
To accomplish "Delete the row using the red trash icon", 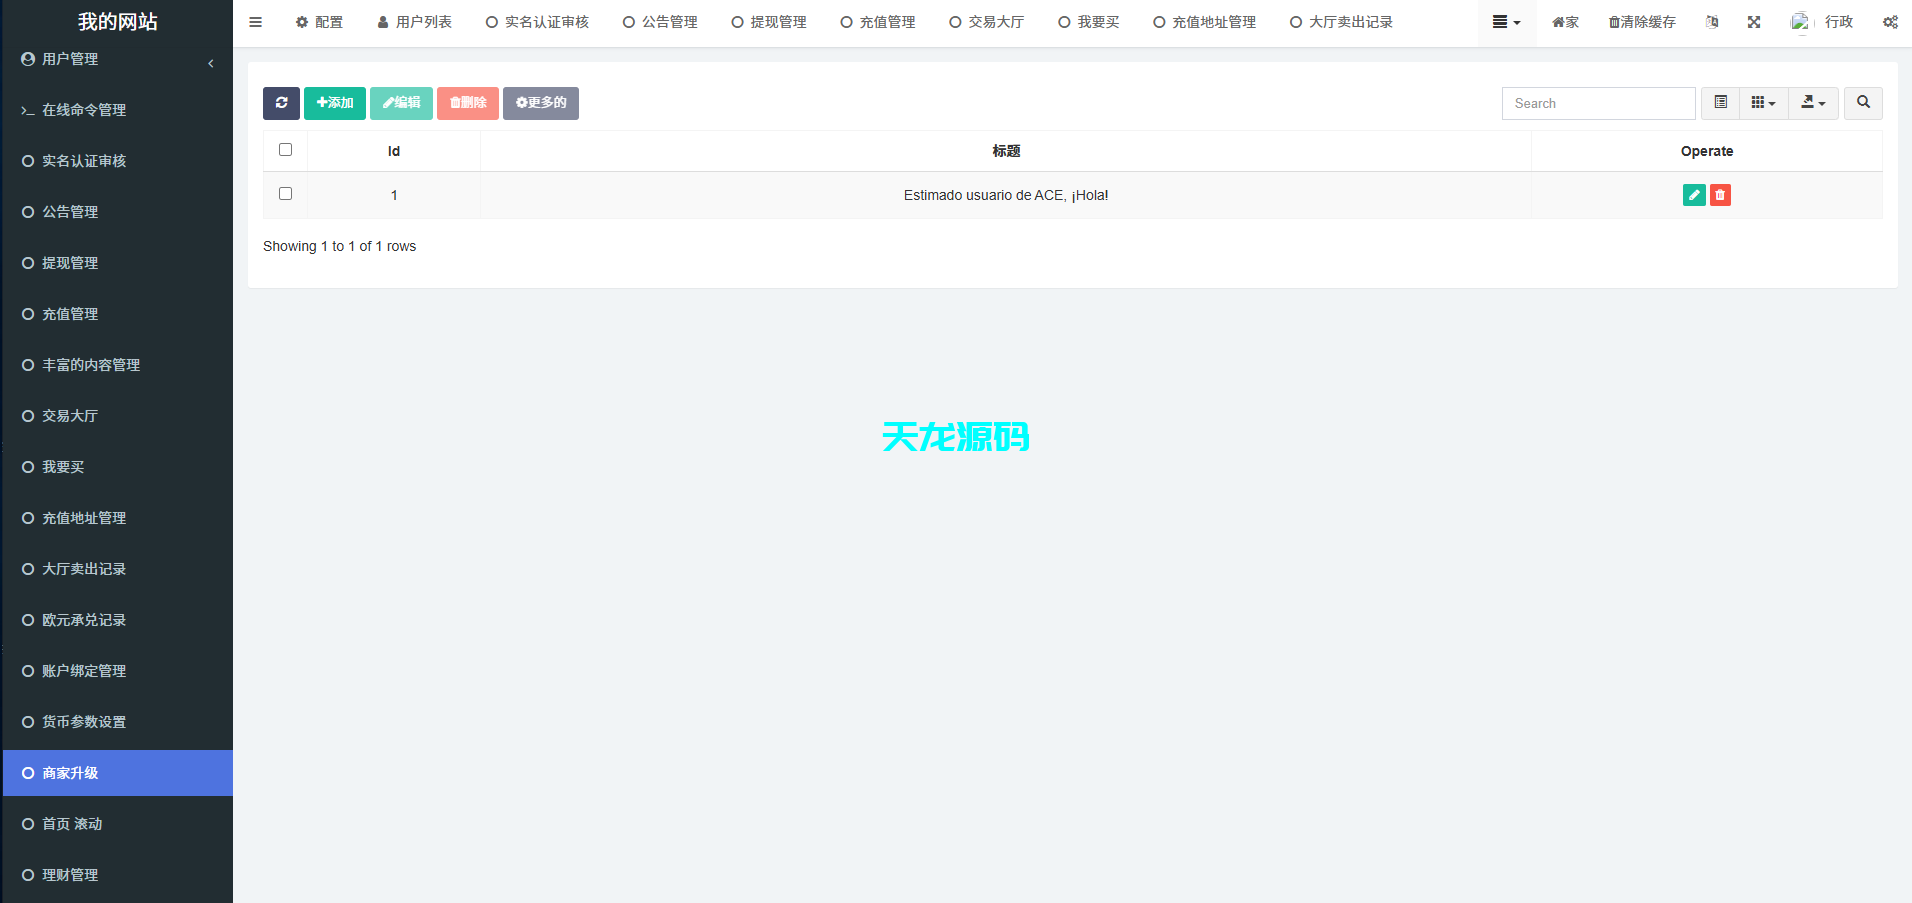I will pyautogui.click(x=1719, y=195).
